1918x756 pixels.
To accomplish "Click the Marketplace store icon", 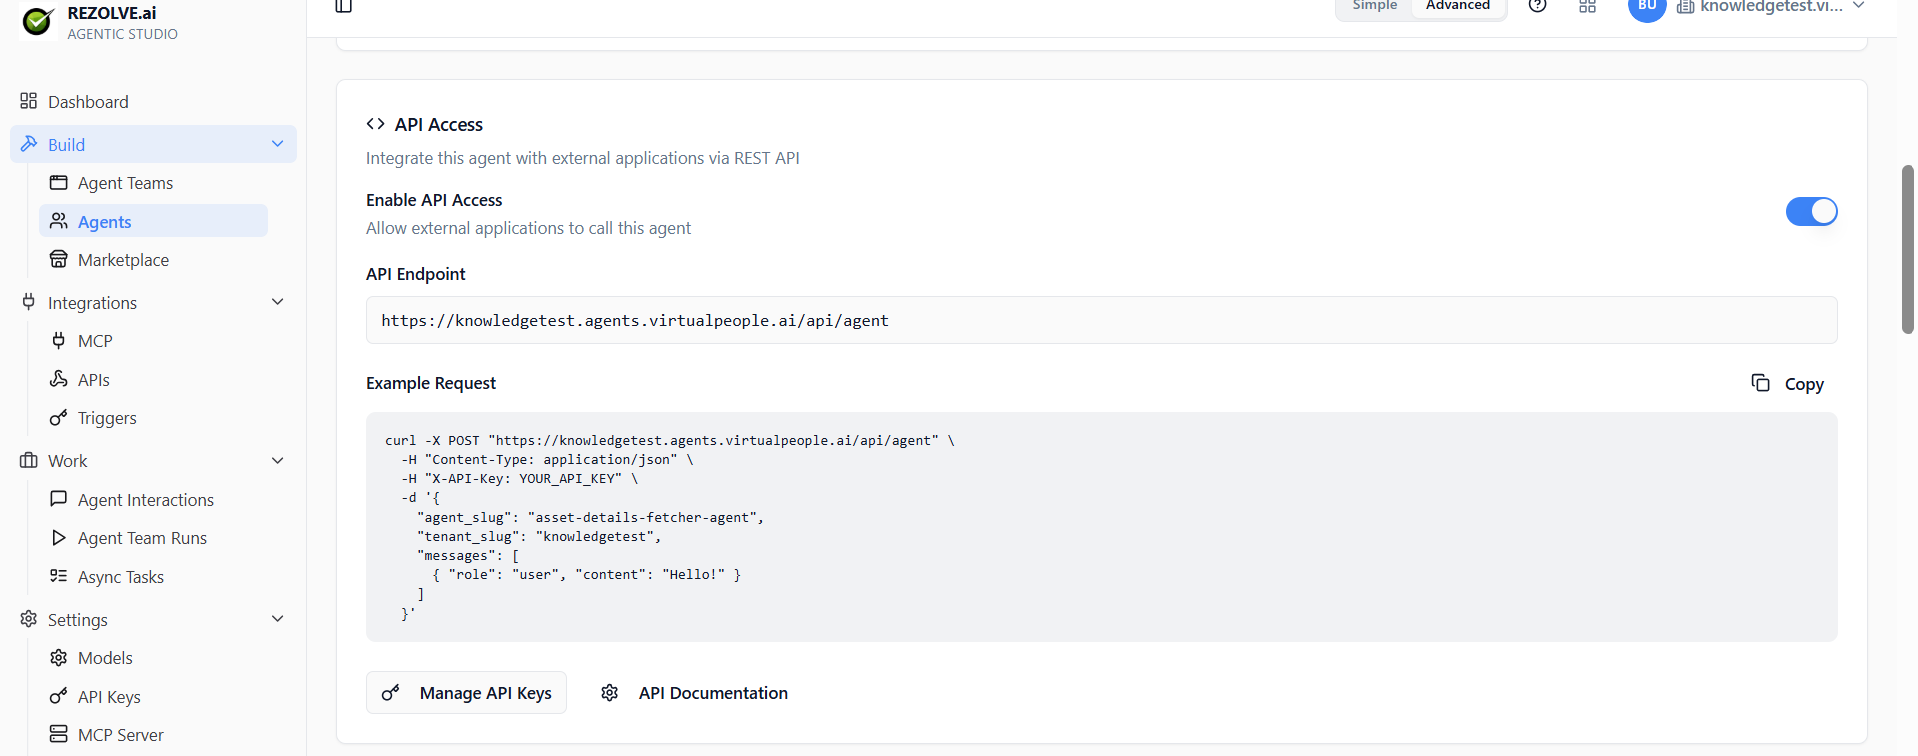I will coord(59,259).
